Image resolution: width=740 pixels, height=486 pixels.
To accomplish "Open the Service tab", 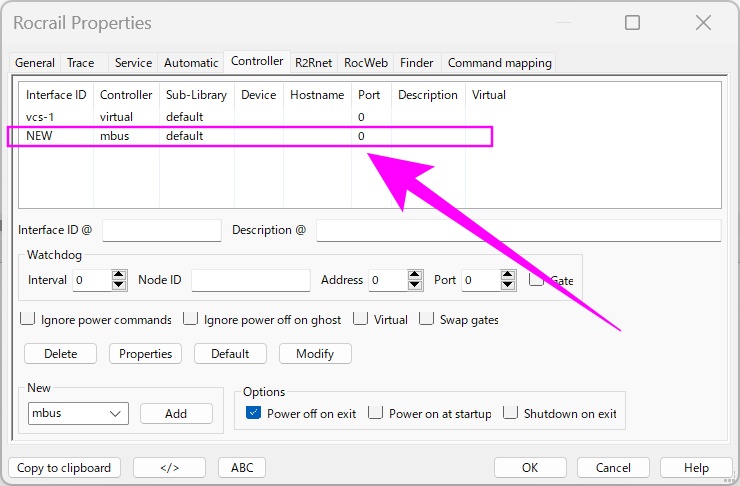I will 133,63.
